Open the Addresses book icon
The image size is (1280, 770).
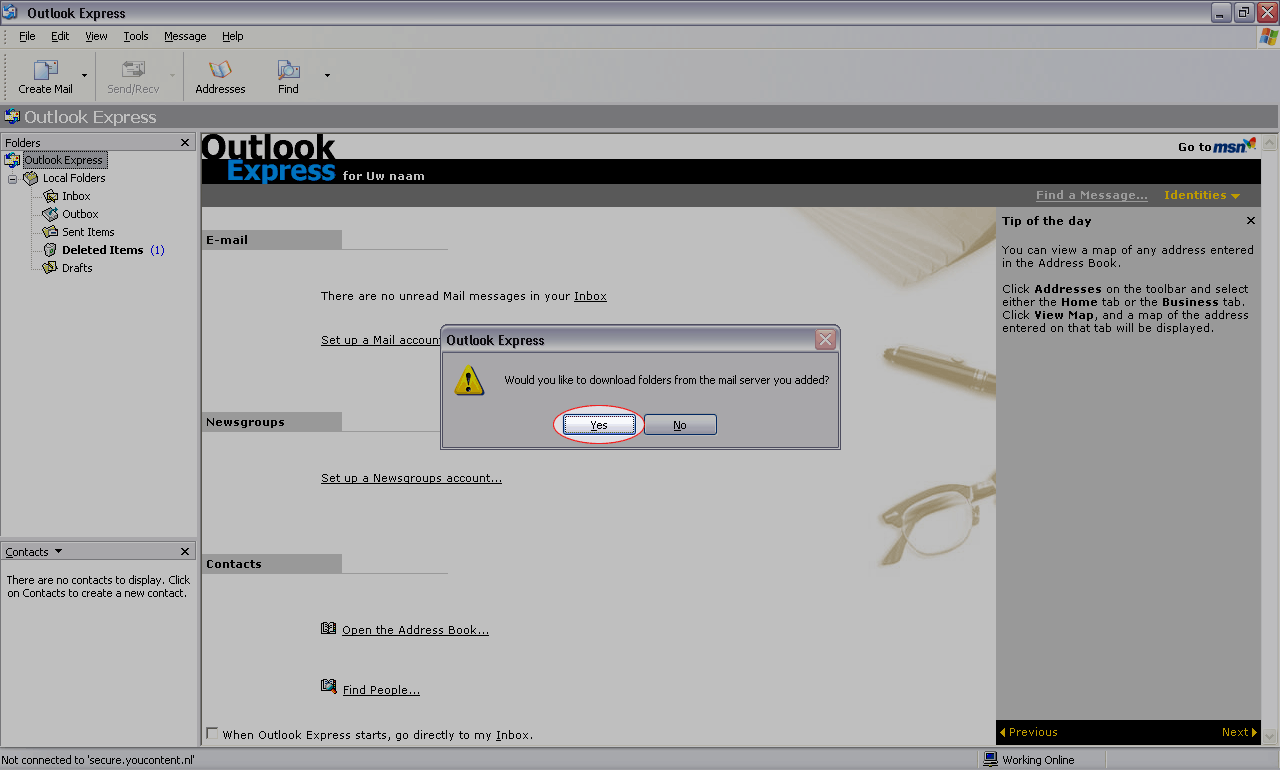click(x=220, y=71)
